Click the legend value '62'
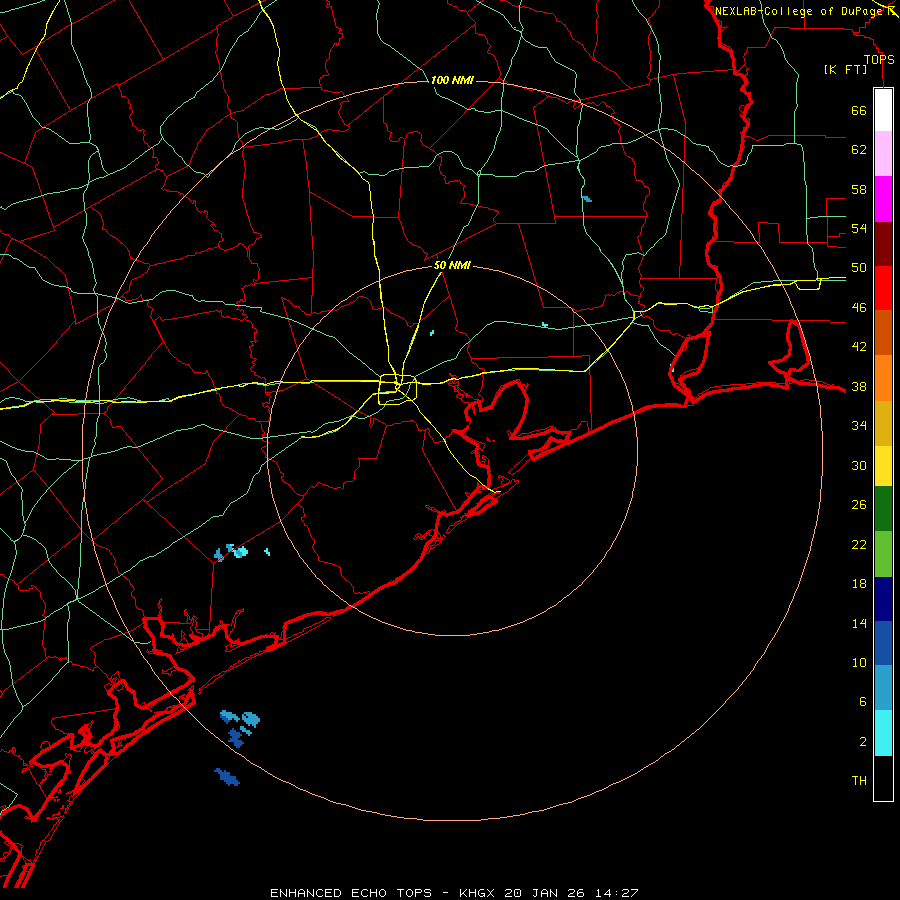The width and height of the screenshot is (900, 900). [859, 149]
